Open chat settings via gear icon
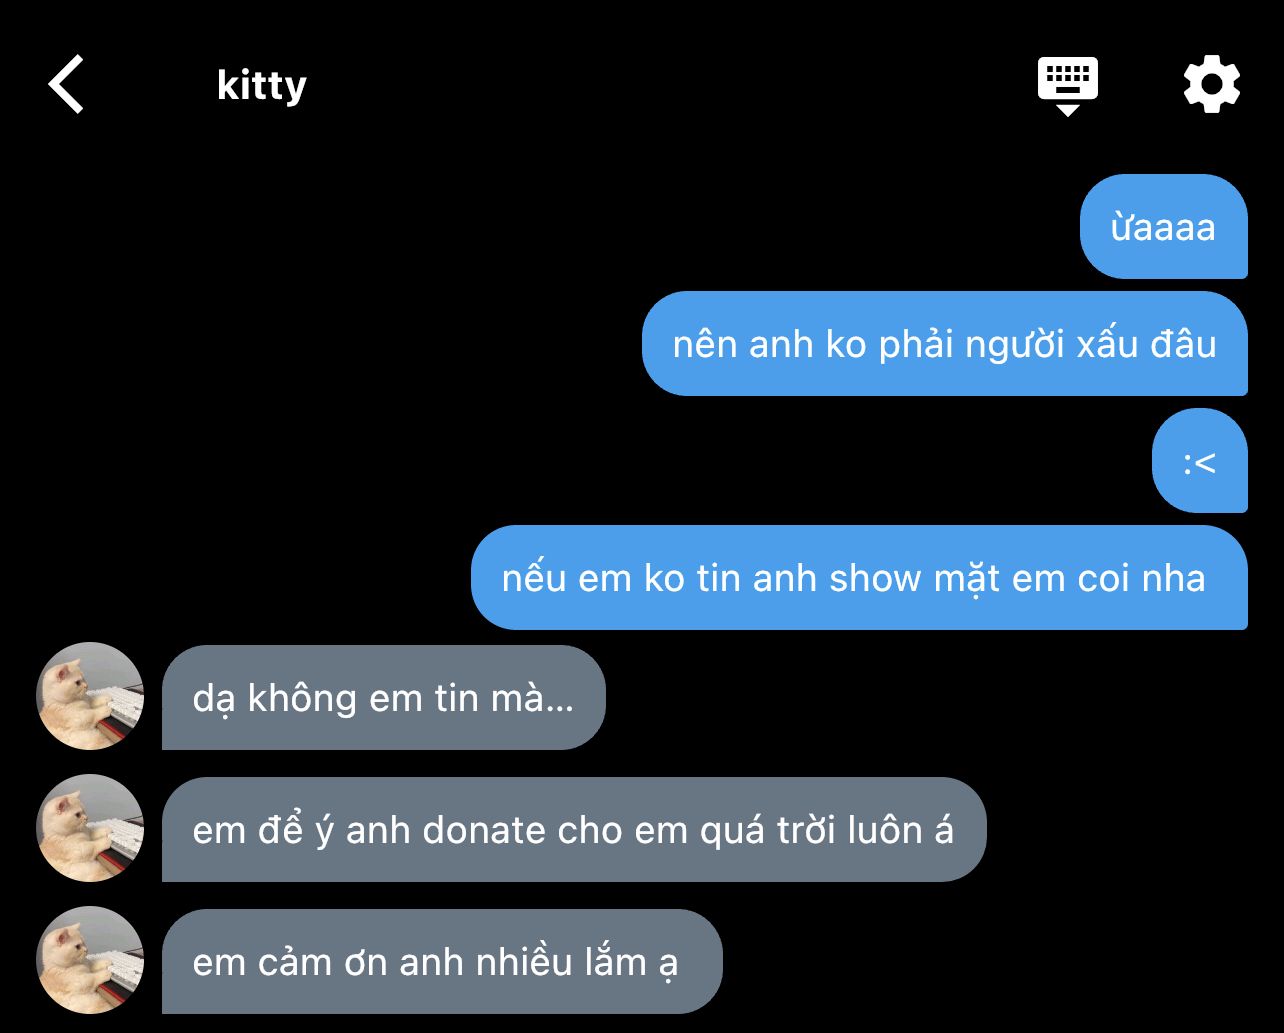1284x1033 pixels. [x=1212, y=84]
